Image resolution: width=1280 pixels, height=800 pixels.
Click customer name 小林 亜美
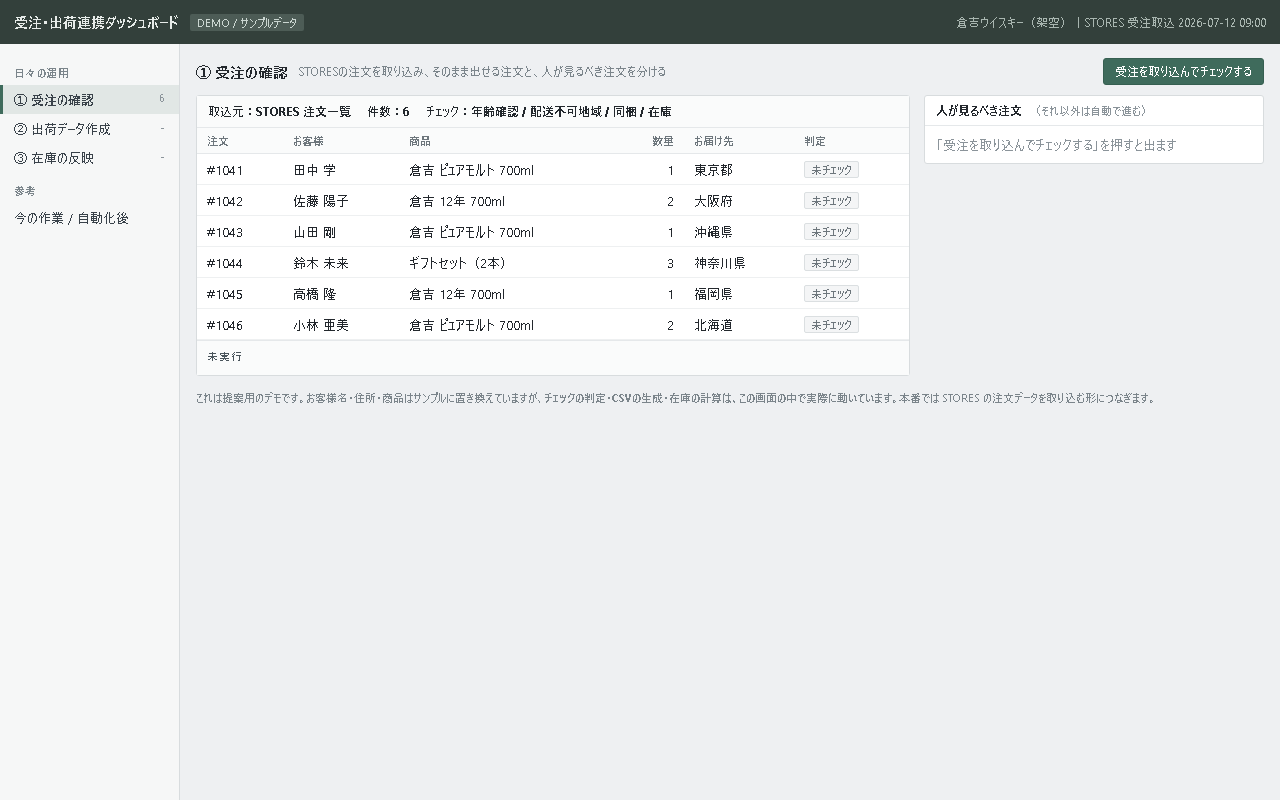321,326
